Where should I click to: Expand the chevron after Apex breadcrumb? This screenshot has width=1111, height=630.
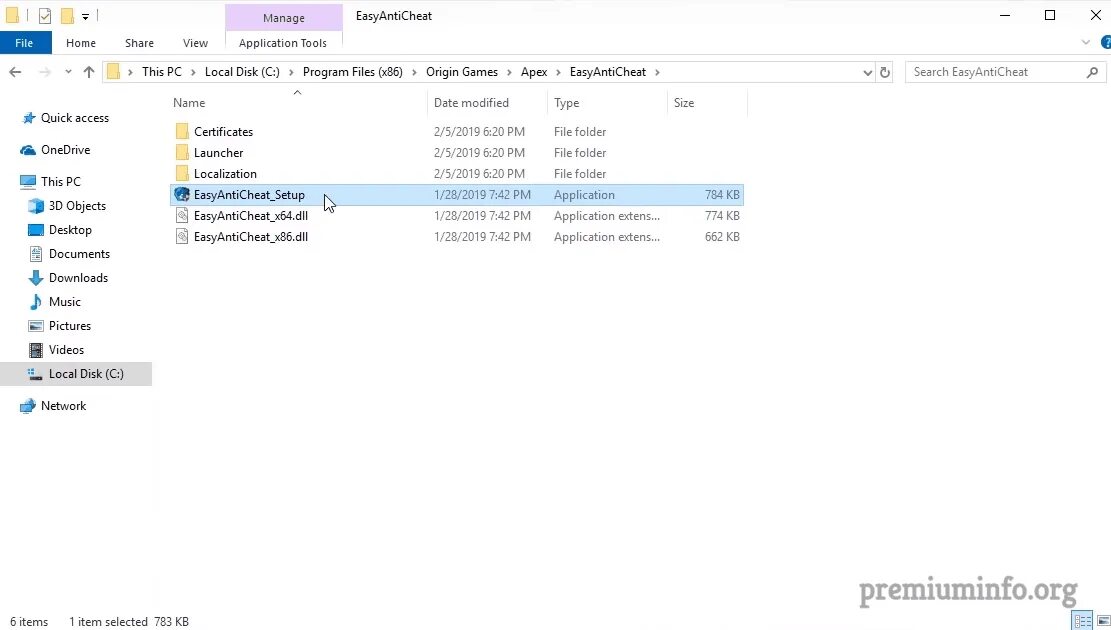click(x=558, y=72)
